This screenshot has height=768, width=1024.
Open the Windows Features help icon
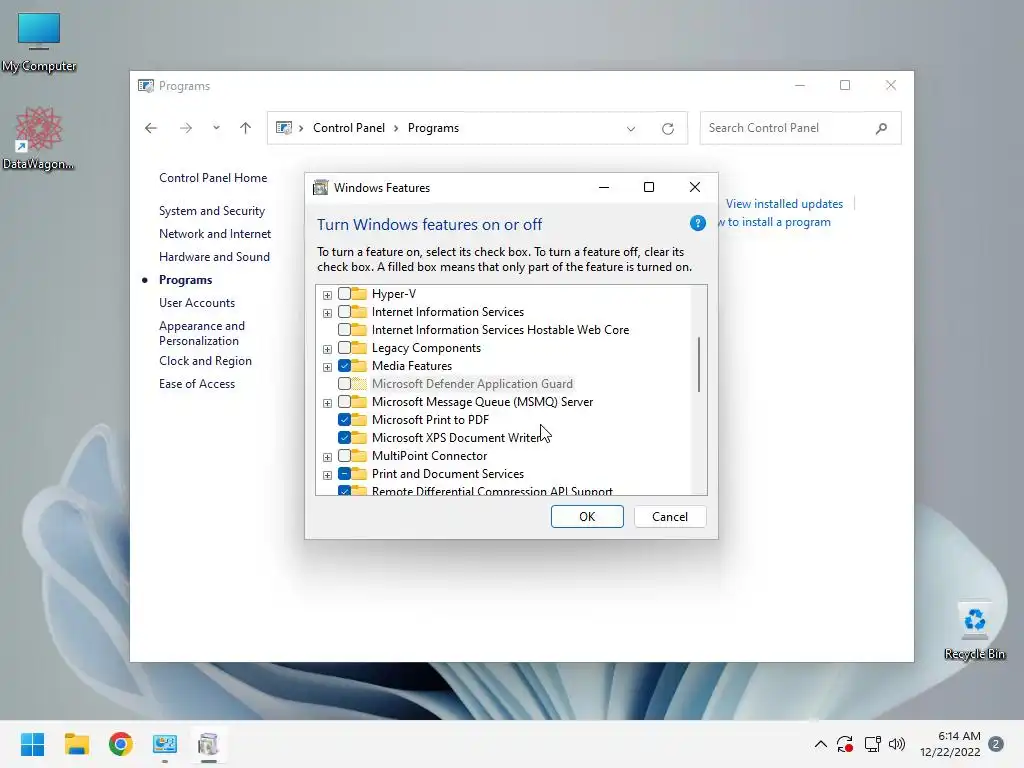tap(697, 223)
